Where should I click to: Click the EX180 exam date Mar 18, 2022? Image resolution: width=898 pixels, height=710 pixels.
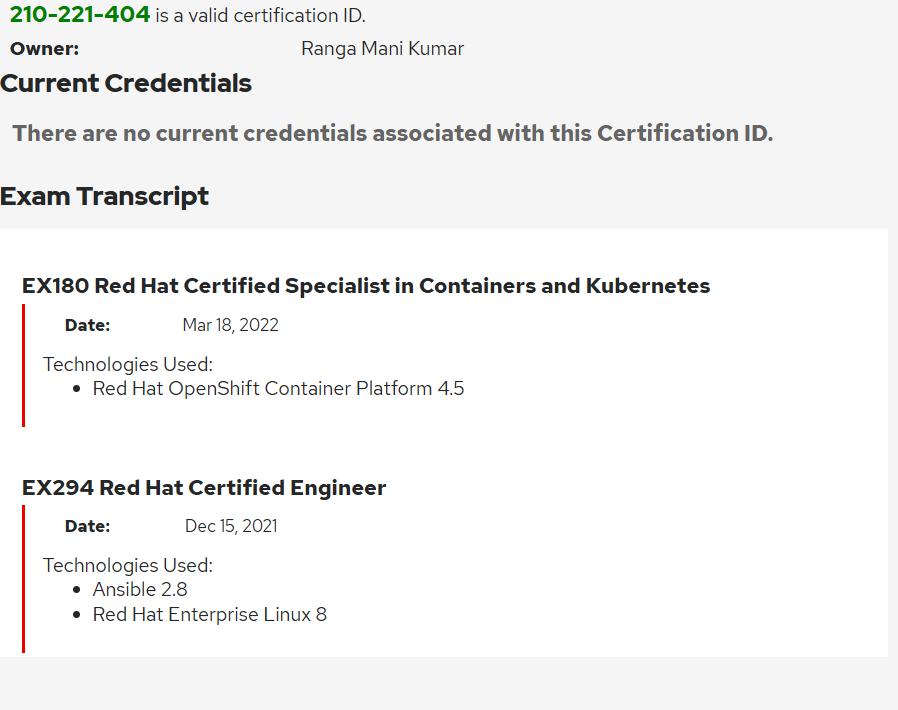230,325
